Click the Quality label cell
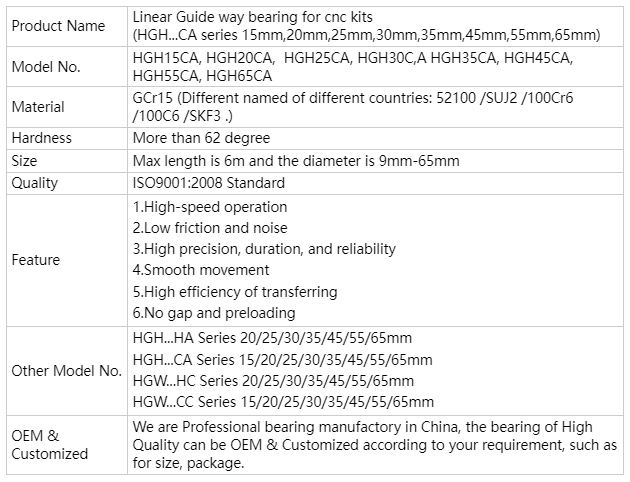Screen dimensions: 630x482 (x=35, y=183)
